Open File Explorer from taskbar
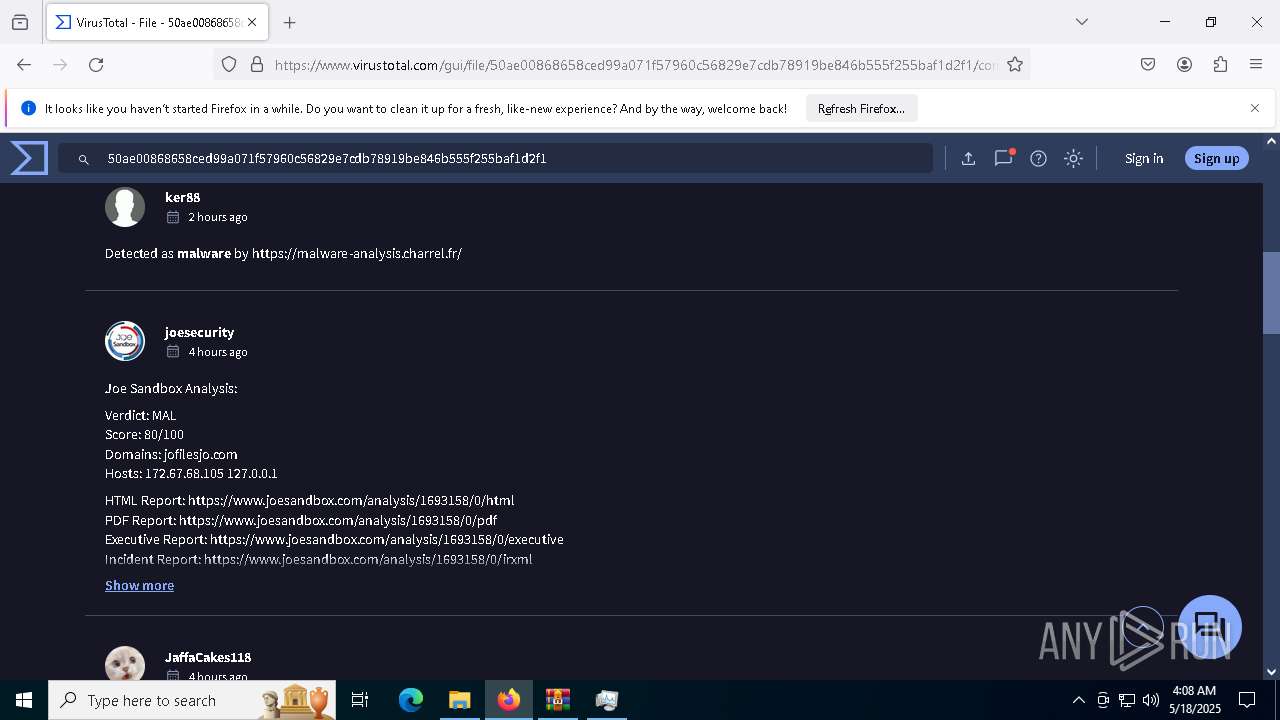This screenshot has height=720, width=1280. click(459, 700)
